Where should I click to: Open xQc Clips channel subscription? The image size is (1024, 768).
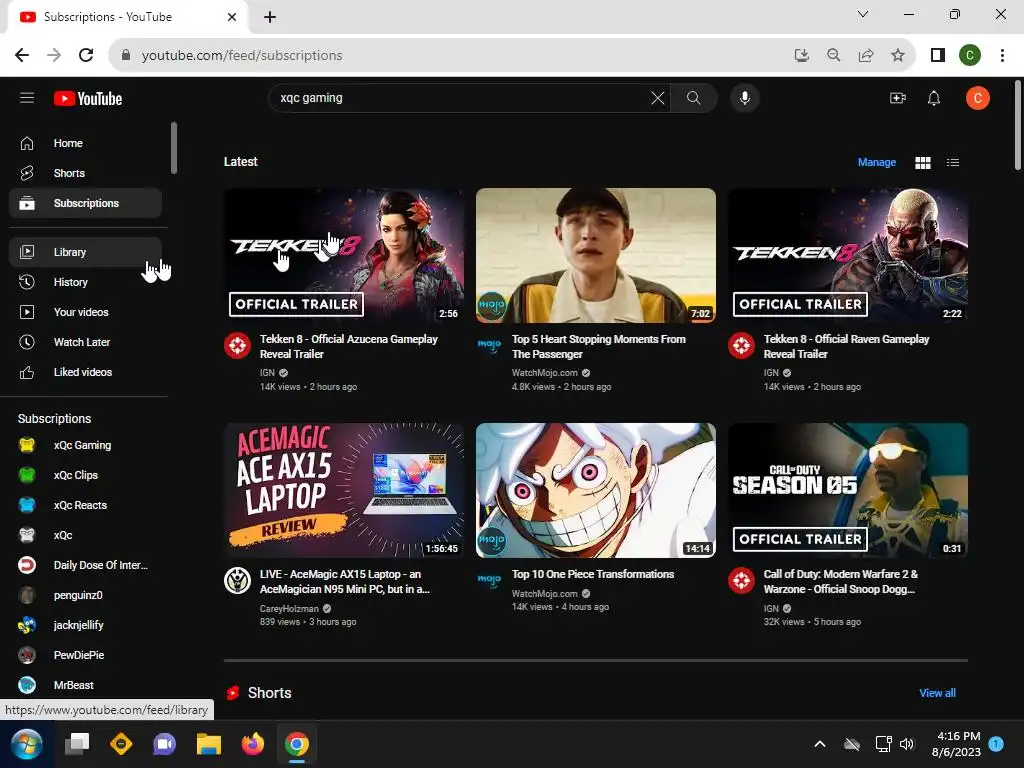(x=86, y=475)
